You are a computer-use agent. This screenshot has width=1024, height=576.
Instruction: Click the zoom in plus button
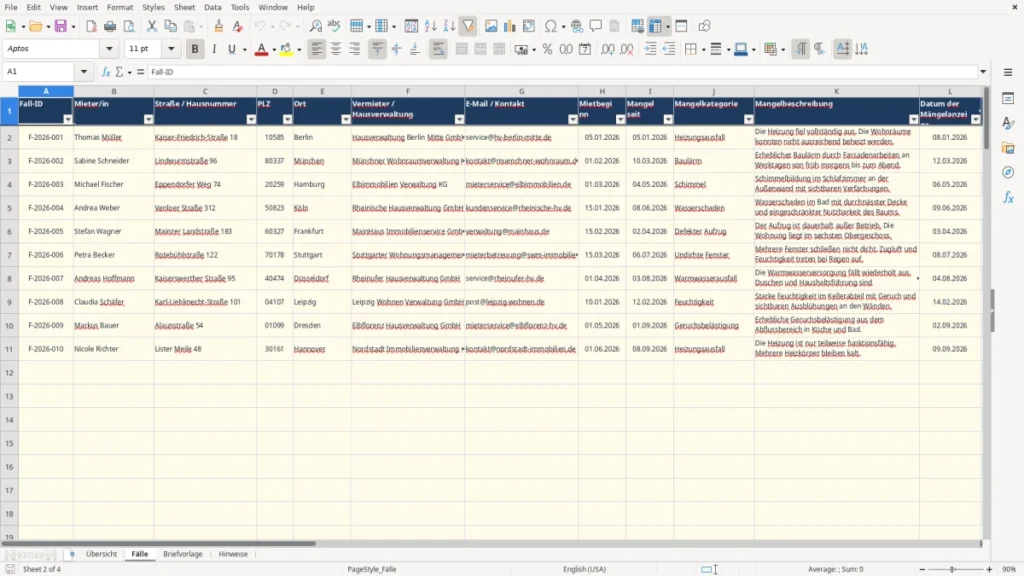pos(989,569)
